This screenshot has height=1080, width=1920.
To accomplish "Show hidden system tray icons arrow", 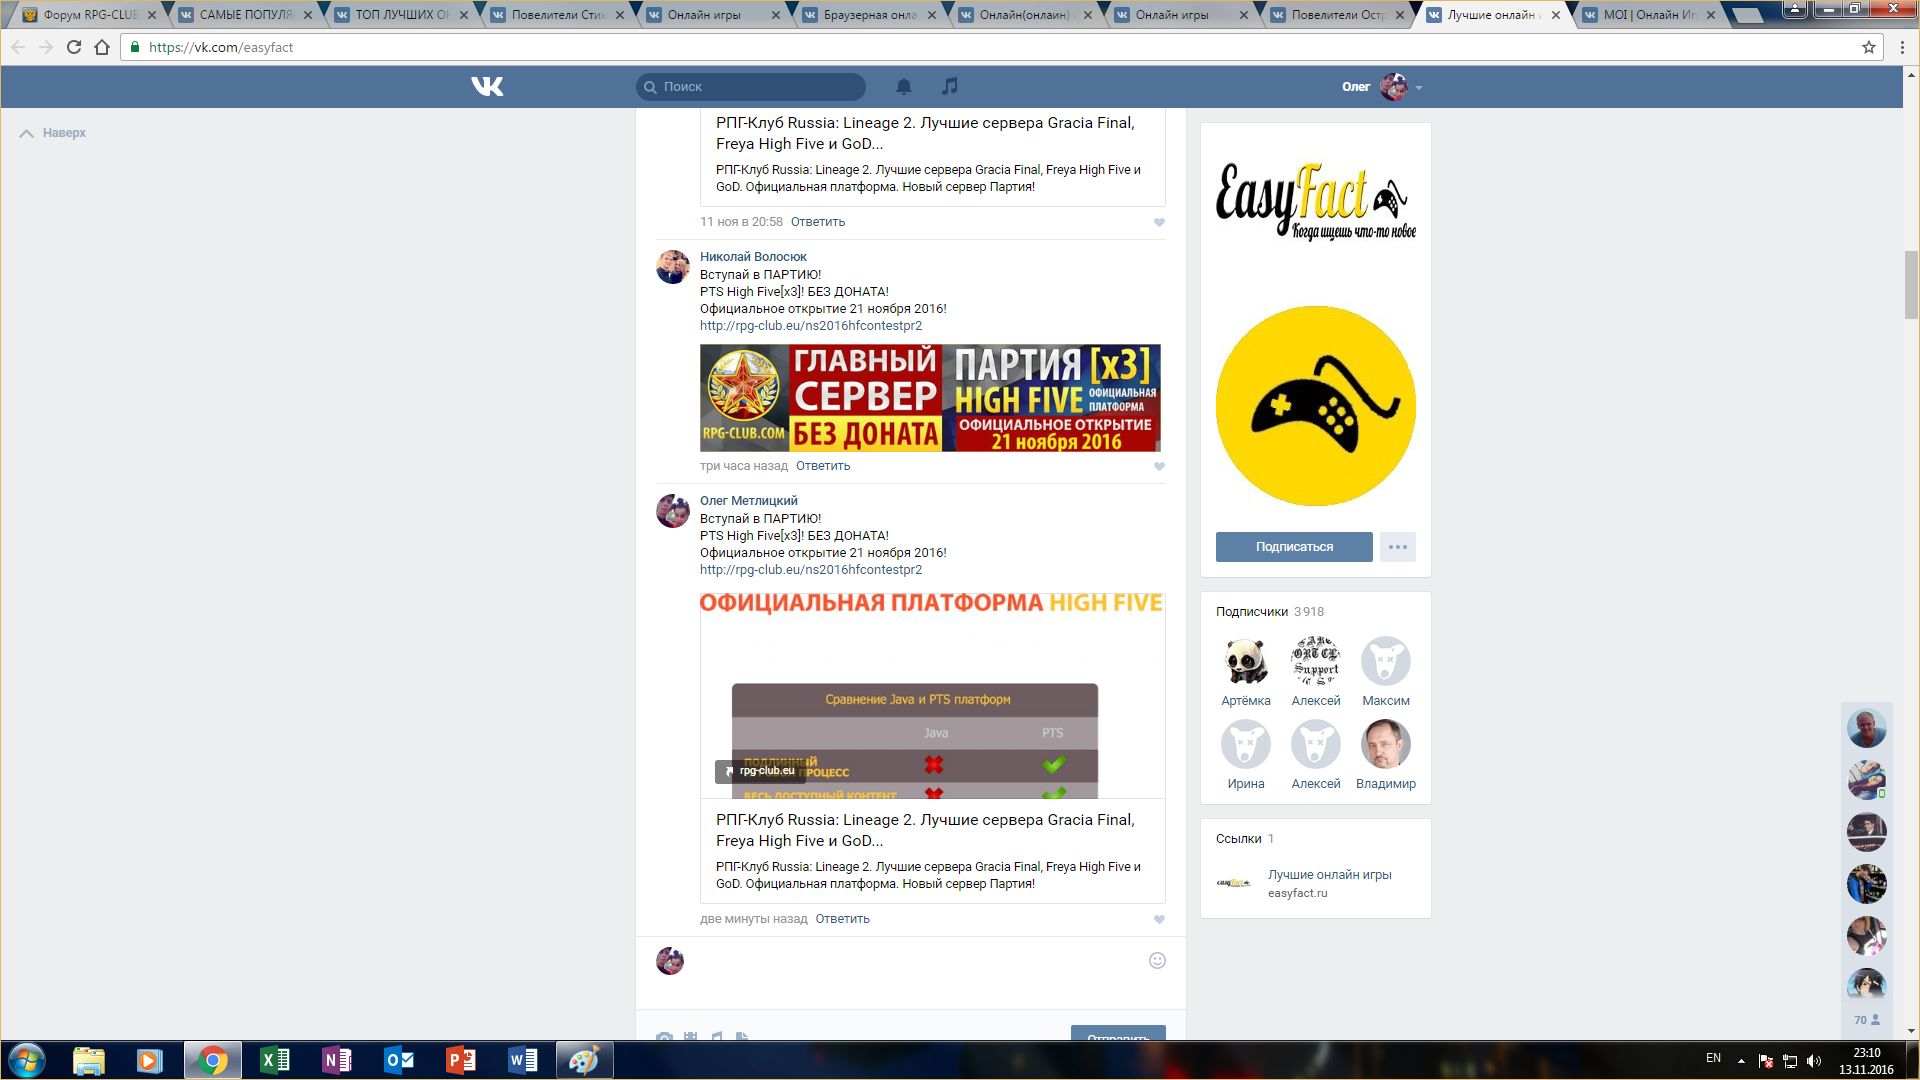I will click(x=1741, y=1061).
